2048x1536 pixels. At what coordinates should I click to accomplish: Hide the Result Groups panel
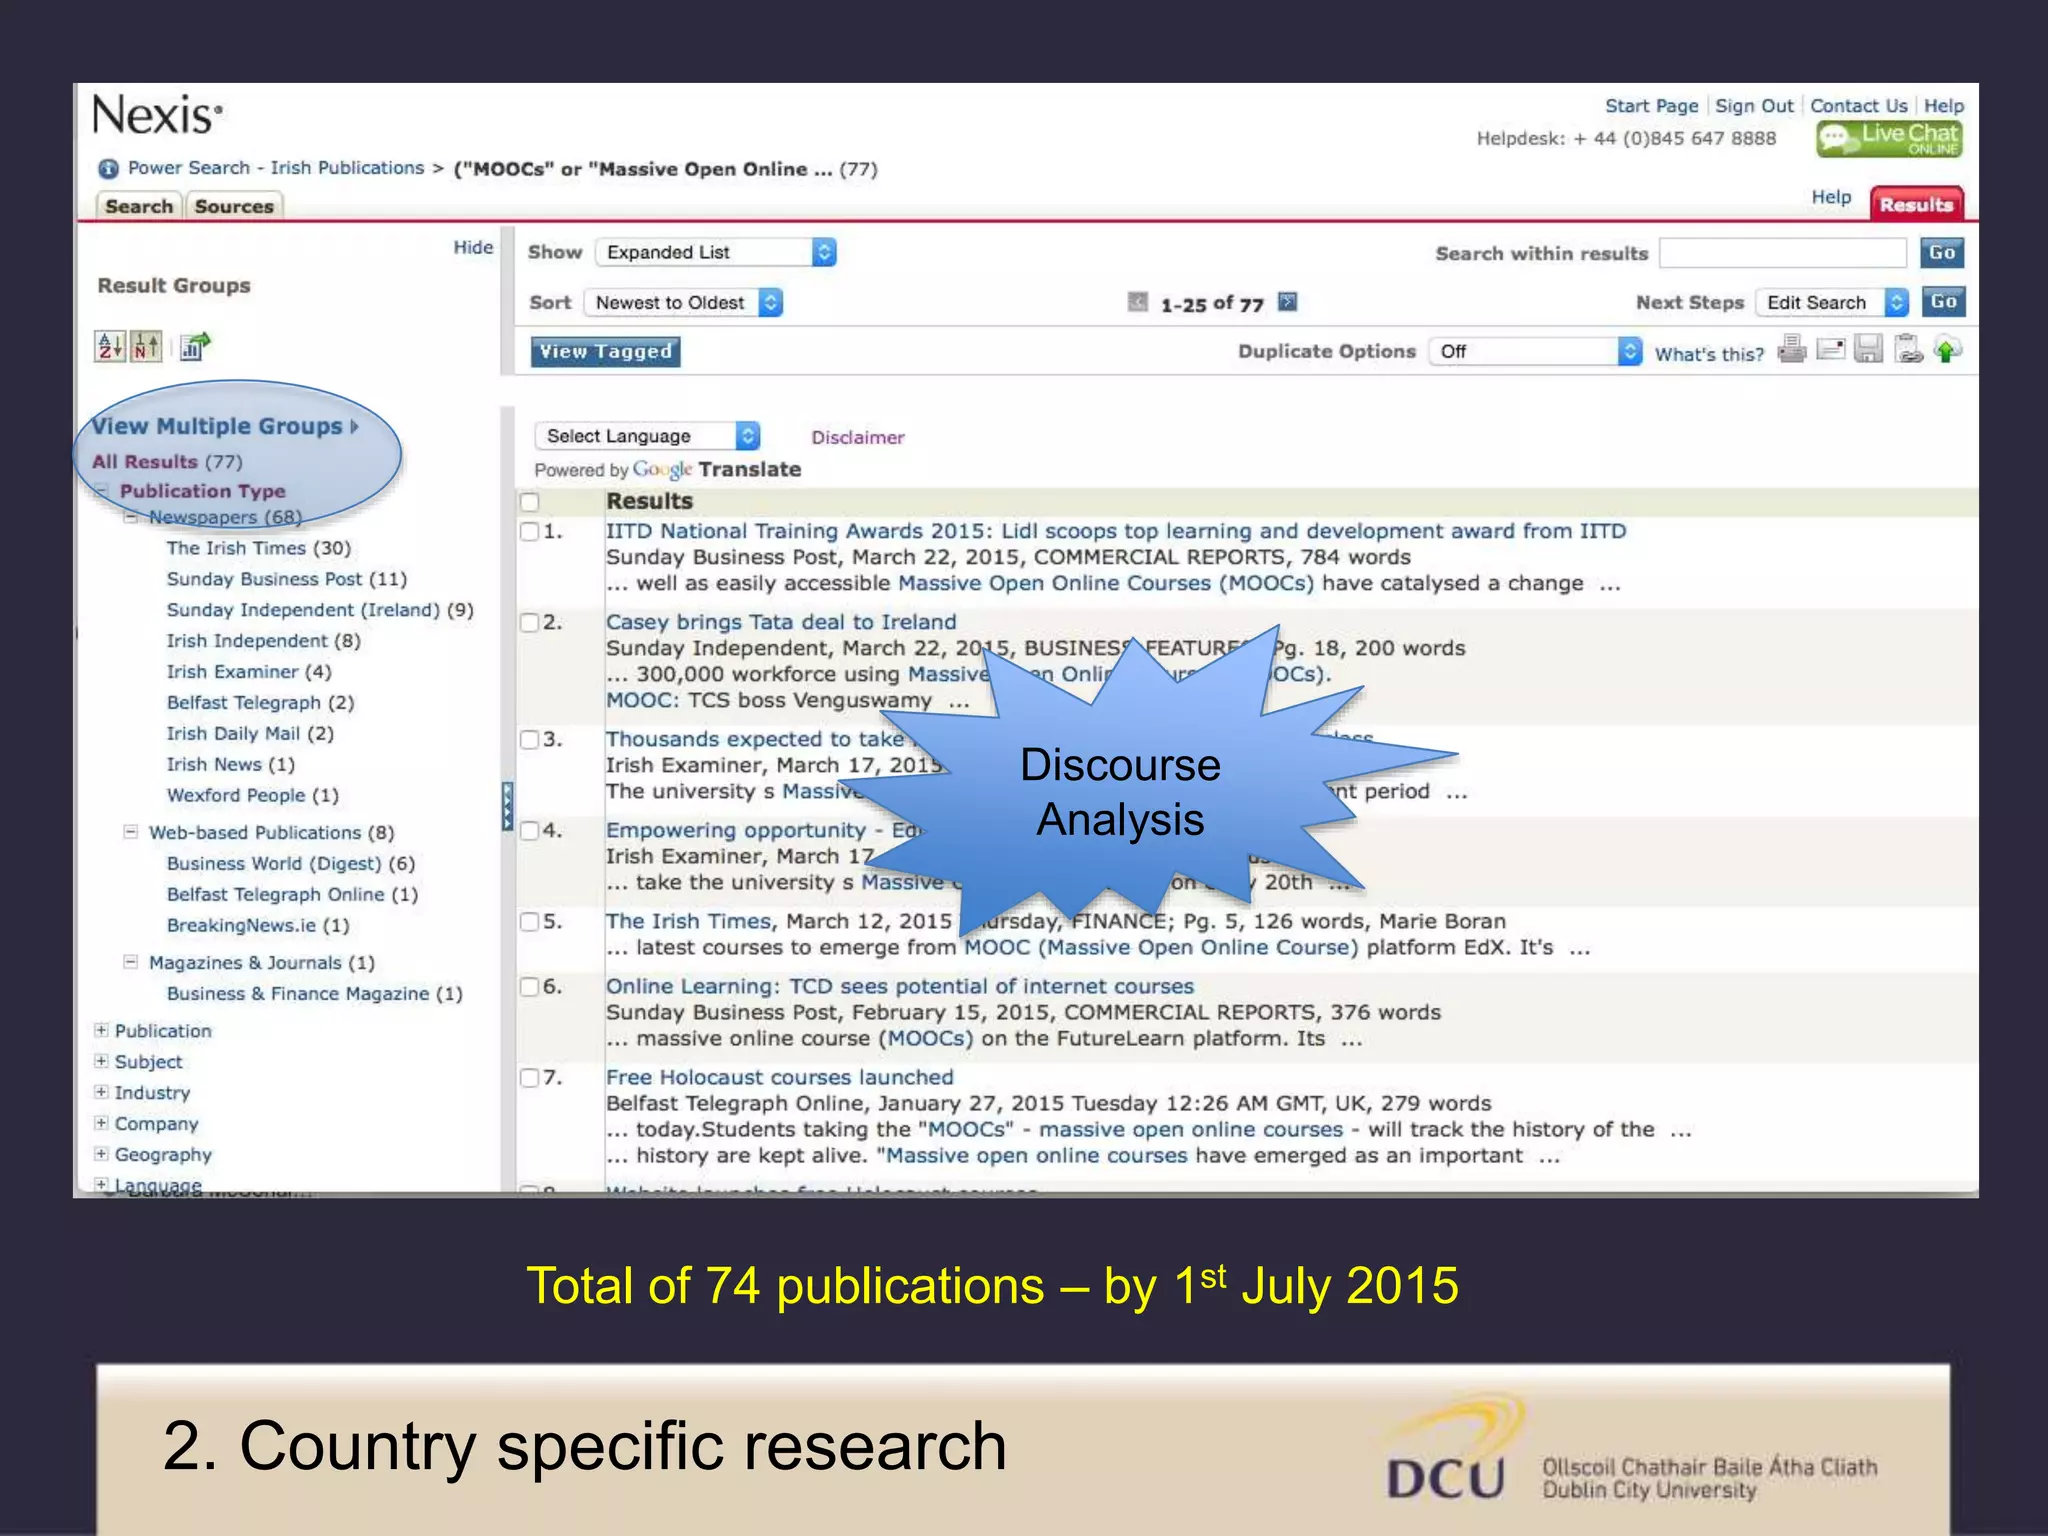[x=473, y=247]
